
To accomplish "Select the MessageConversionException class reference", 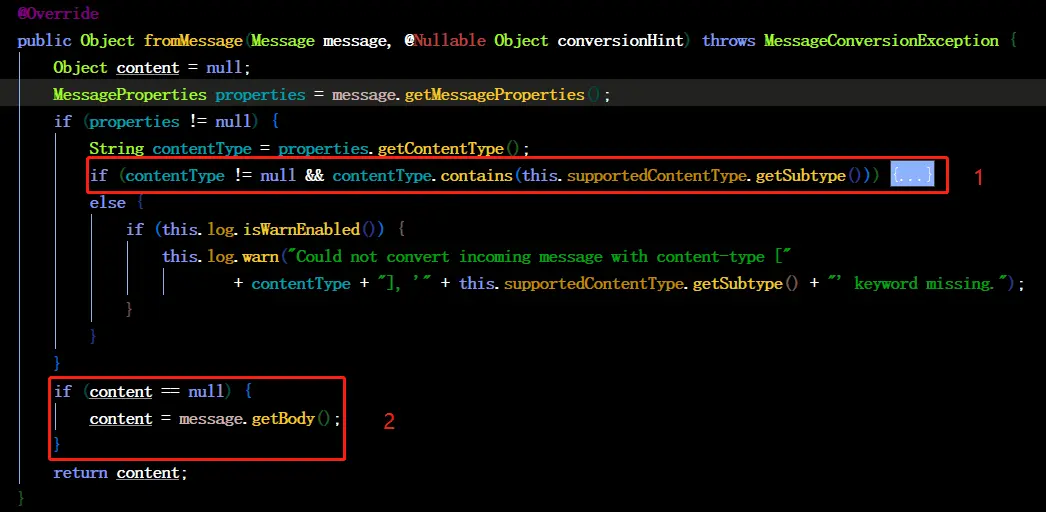I will point(881,41).
